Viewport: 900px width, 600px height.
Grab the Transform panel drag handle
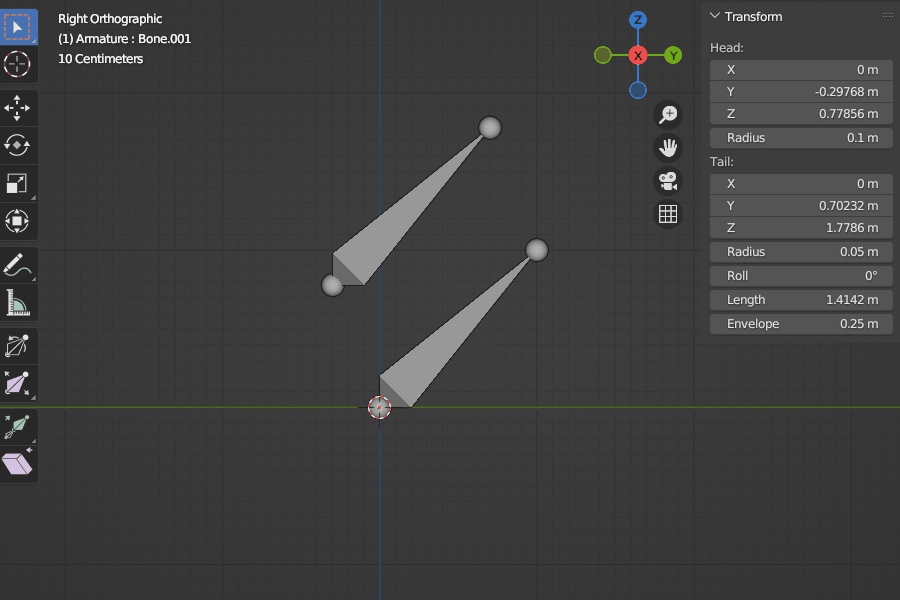(x=887, y=16)
